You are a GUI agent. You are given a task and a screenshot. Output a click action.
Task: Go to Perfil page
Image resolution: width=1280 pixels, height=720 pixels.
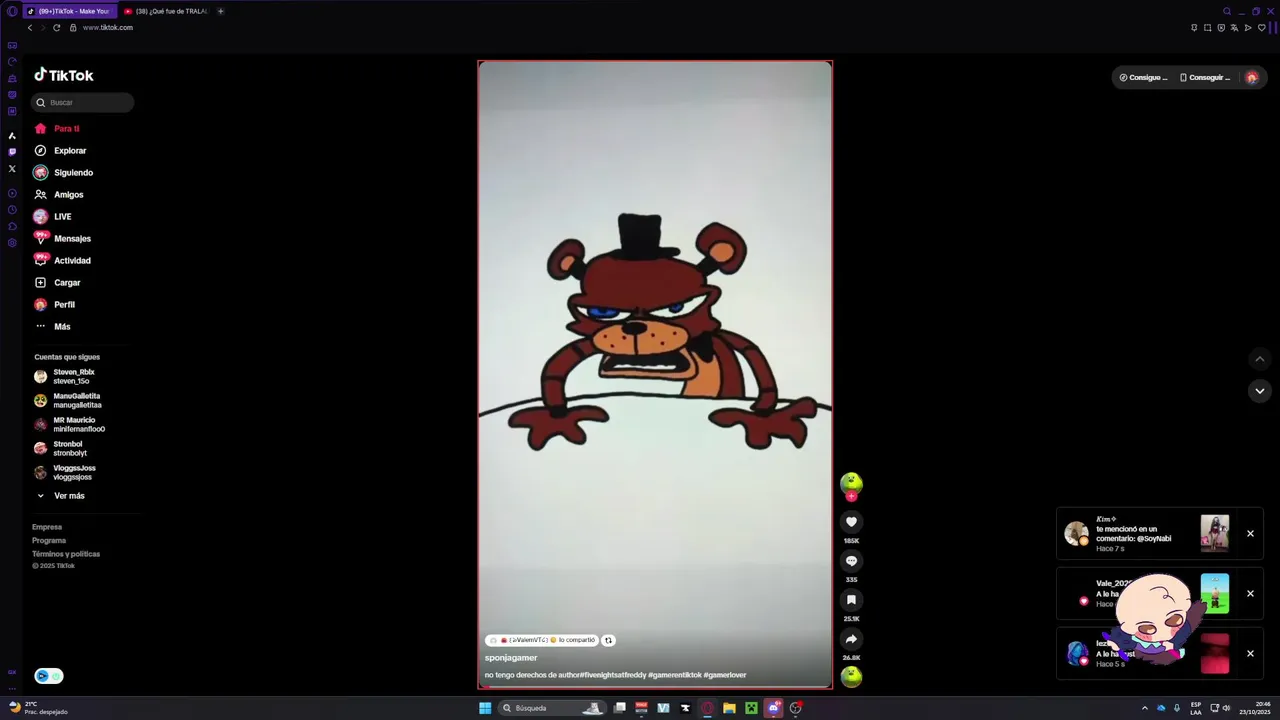[55, 305]
